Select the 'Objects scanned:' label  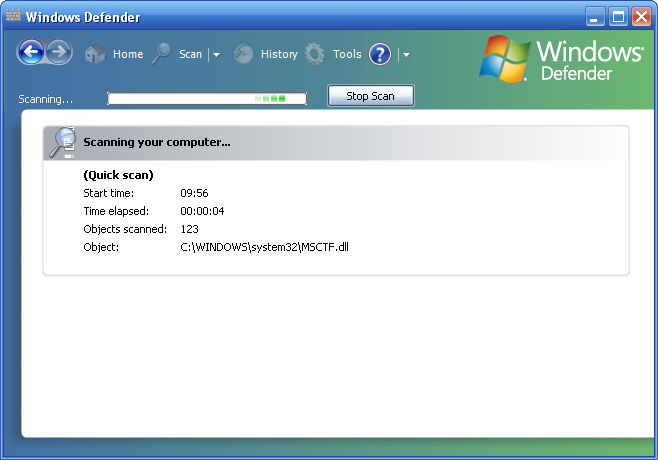(125, 229)
